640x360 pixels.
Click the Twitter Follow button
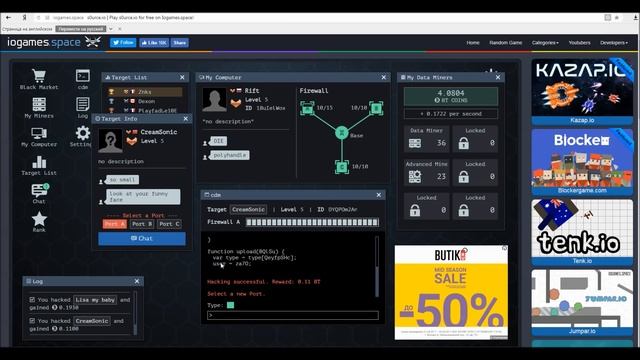[x=123, y=43]
